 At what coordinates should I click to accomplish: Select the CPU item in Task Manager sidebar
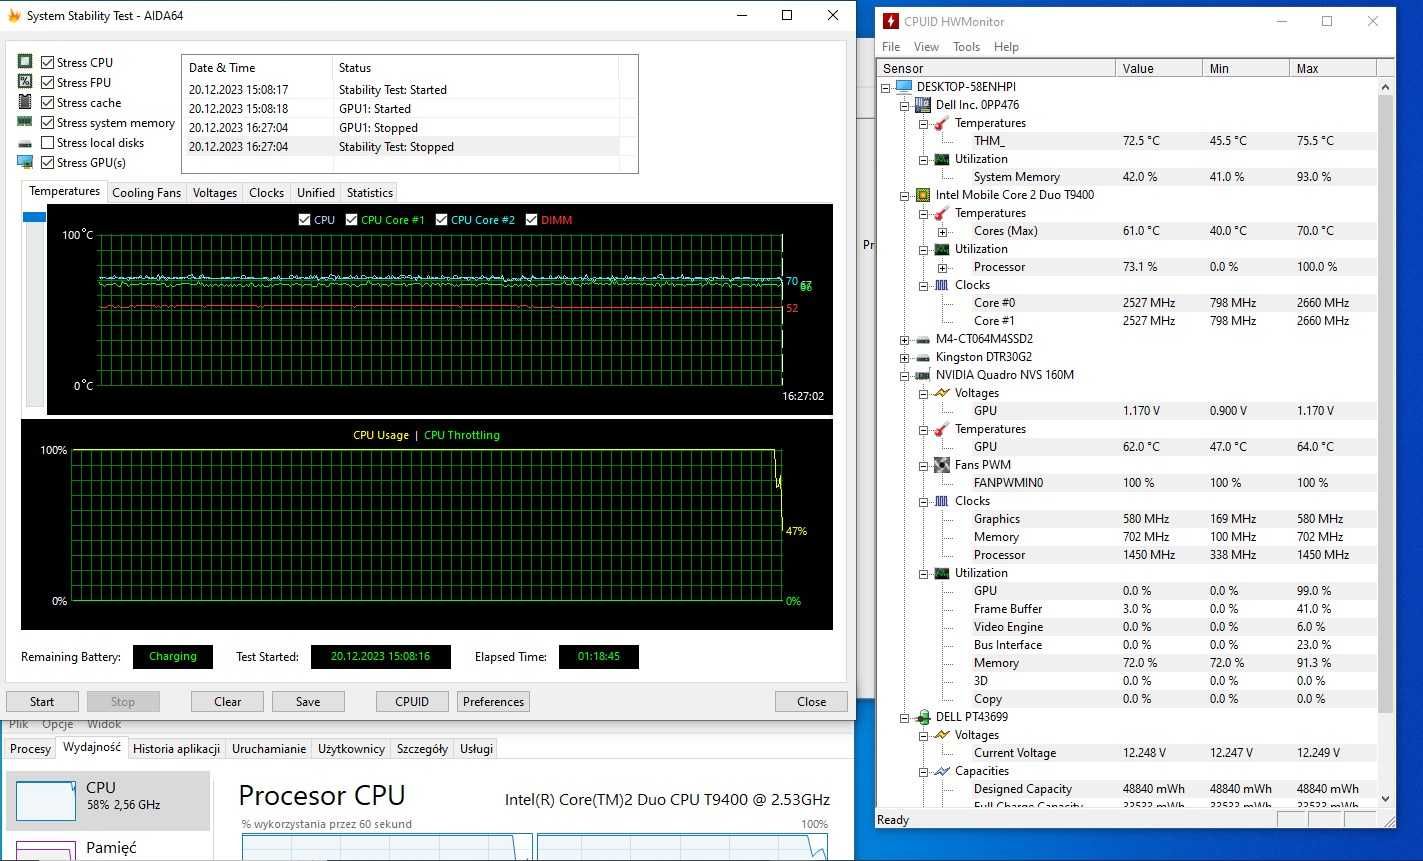click(108, 800)
